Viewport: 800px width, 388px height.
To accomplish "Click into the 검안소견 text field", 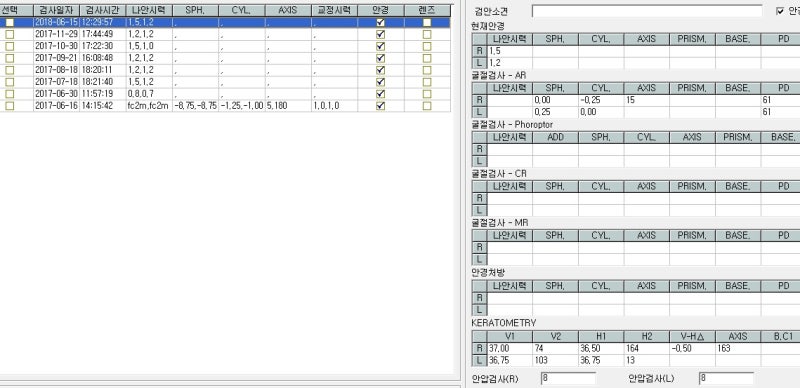I will [647, 11].
